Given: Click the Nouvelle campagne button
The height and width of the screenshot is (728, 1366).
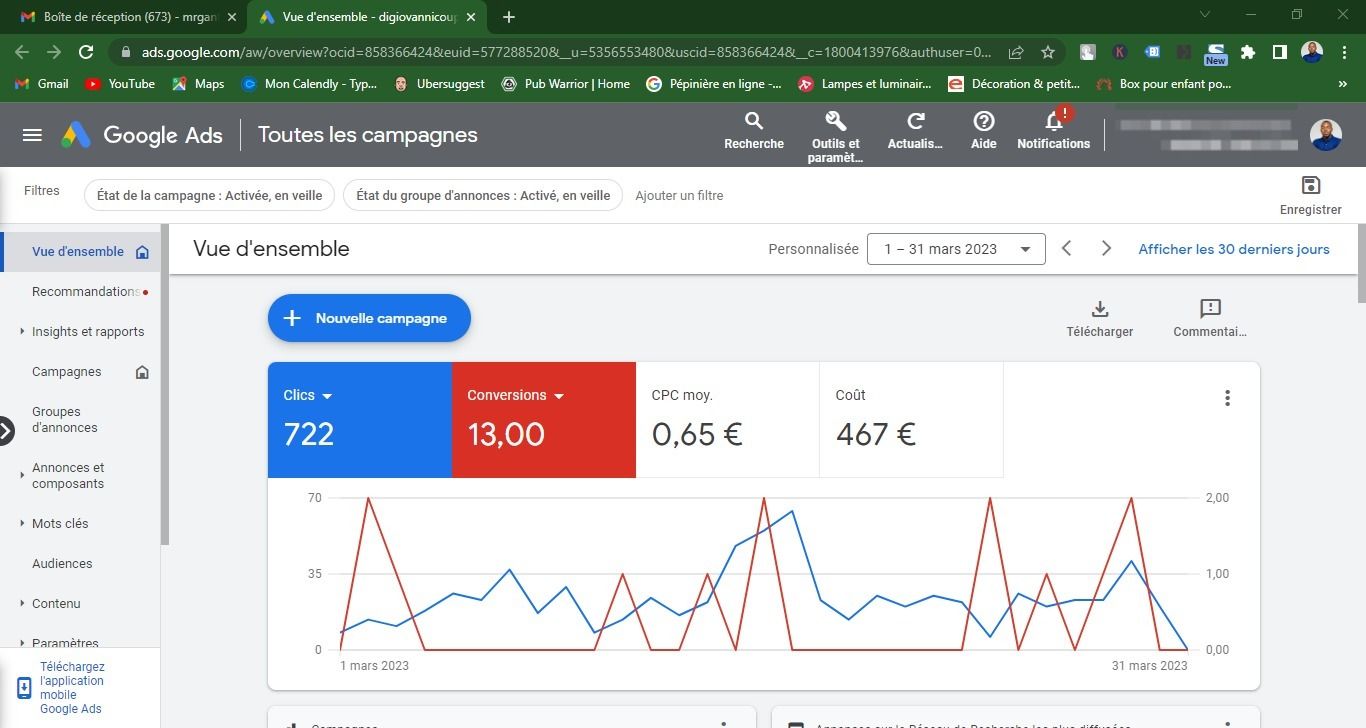Looking at the screenshot, I should (369, 318).
